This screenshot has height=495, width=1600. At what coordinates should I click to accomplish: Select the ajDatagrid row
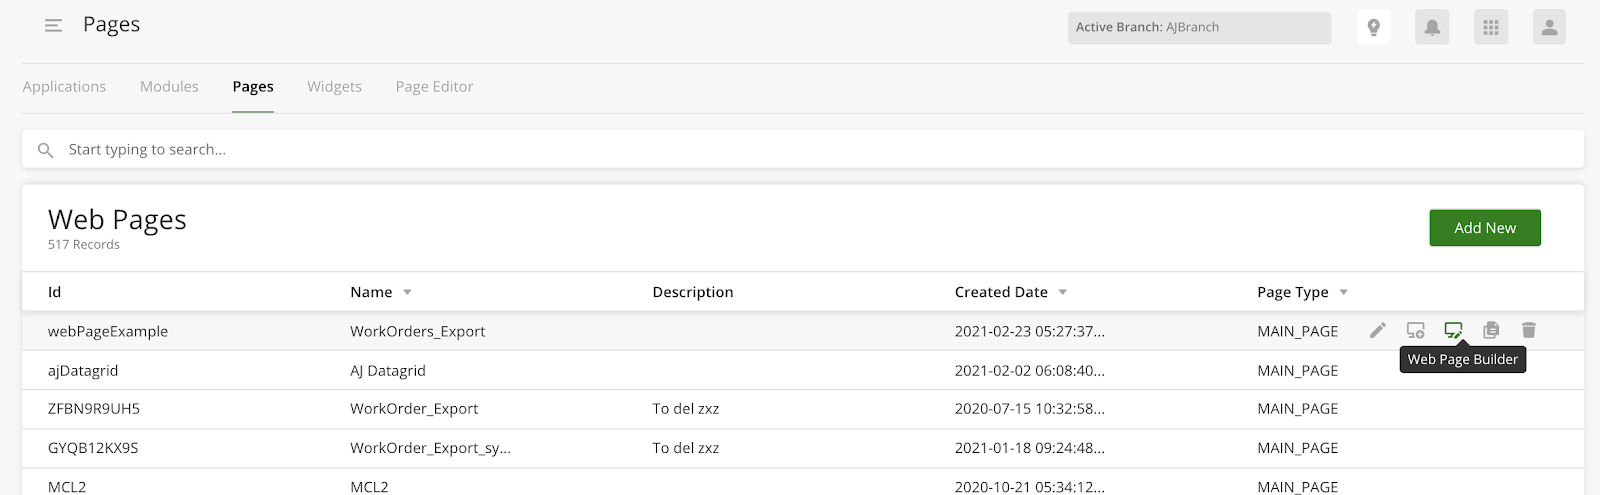tap(803, 370)
